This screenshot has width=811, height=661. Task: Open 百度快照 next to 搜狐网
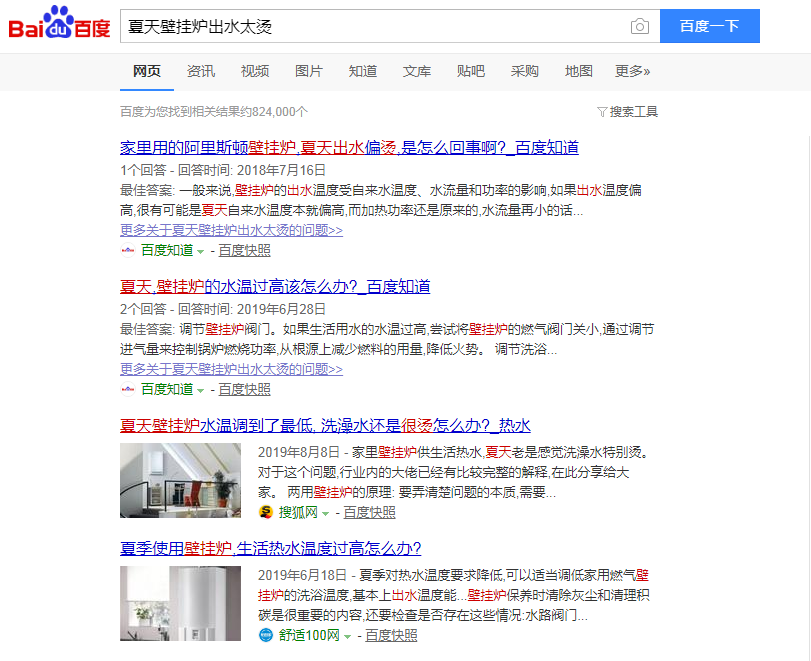click(x=369, y=513)
